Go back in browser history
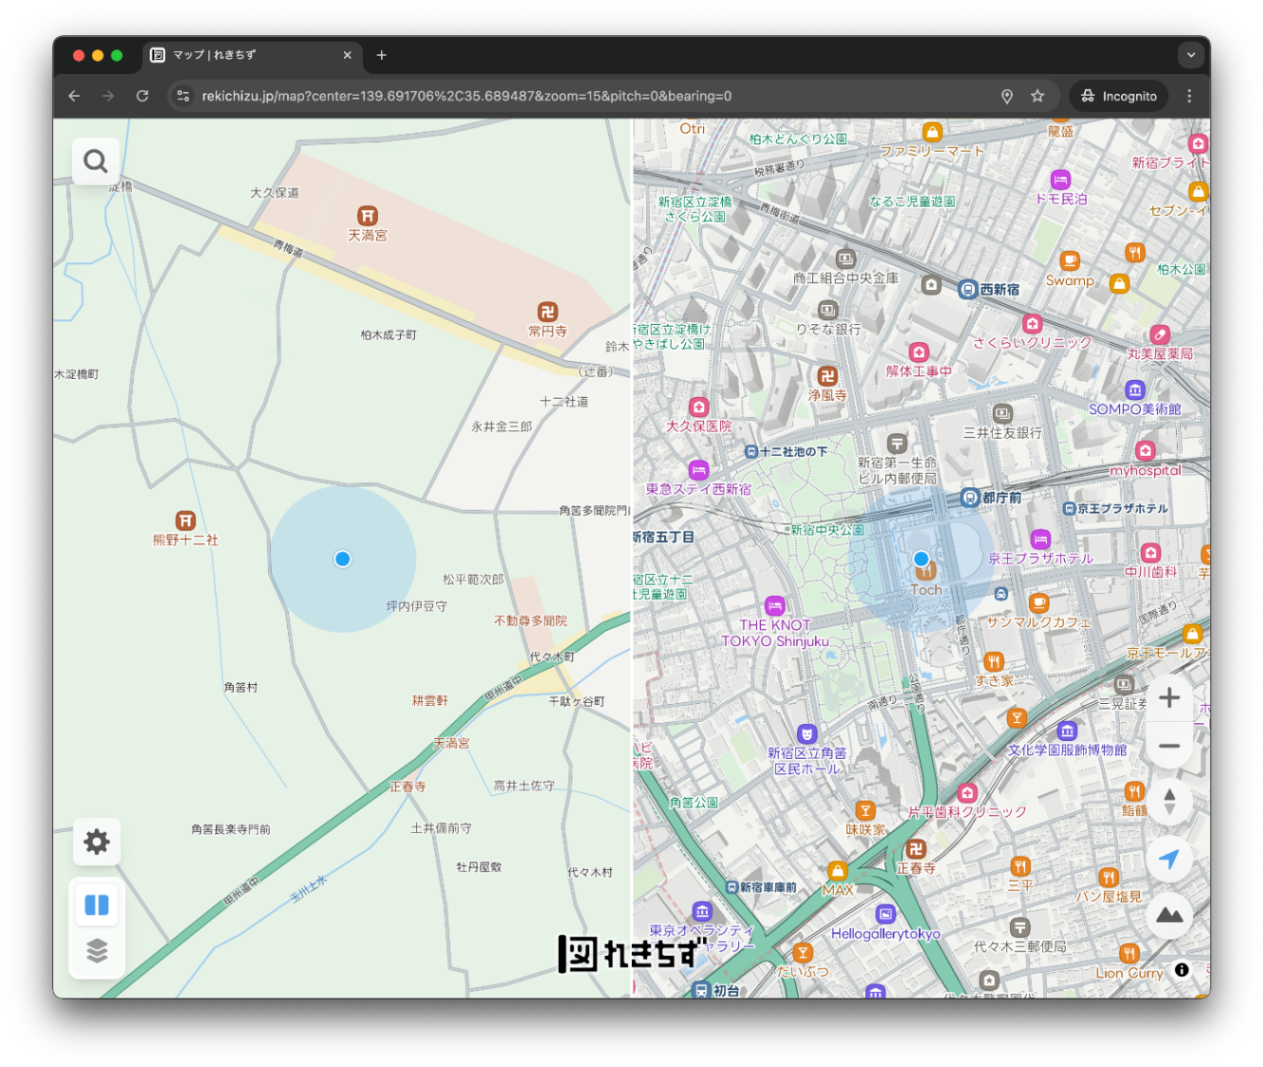1263x1067 pixels. (74, 96)
